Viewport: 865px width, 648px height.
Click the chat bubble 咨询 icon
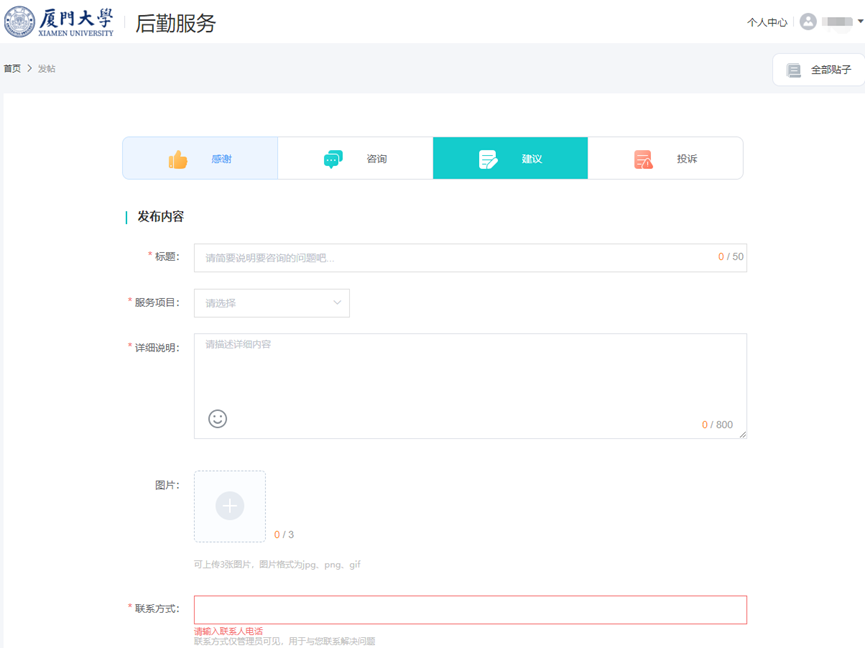coord(333,159)
